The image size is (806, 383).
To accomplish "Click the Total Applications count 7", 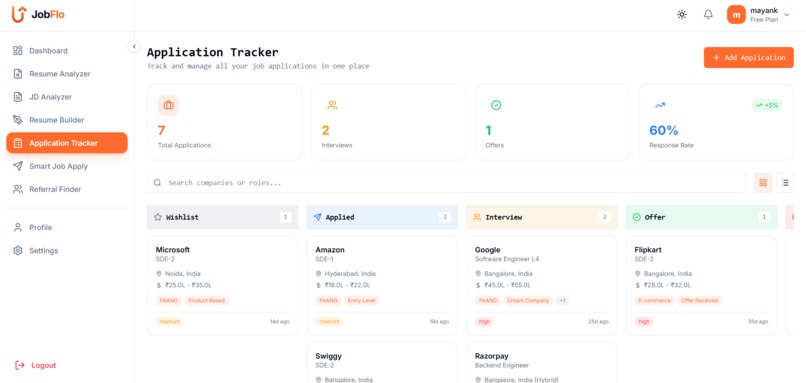I will click(x=161, y=130).
